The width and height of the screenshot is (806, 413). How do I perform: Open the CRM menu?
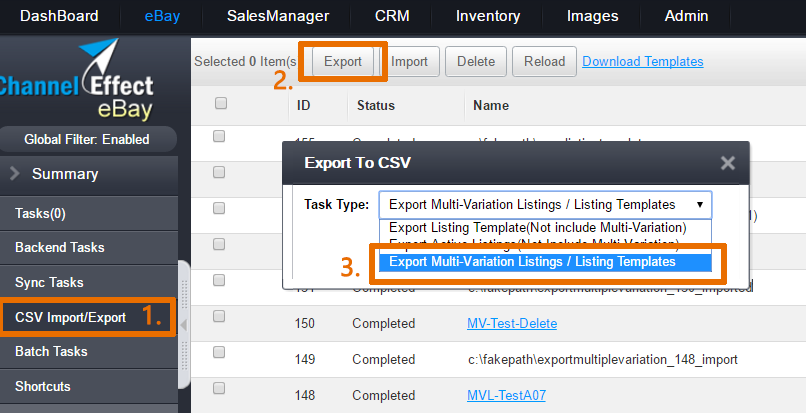click(x=392, y=16)
